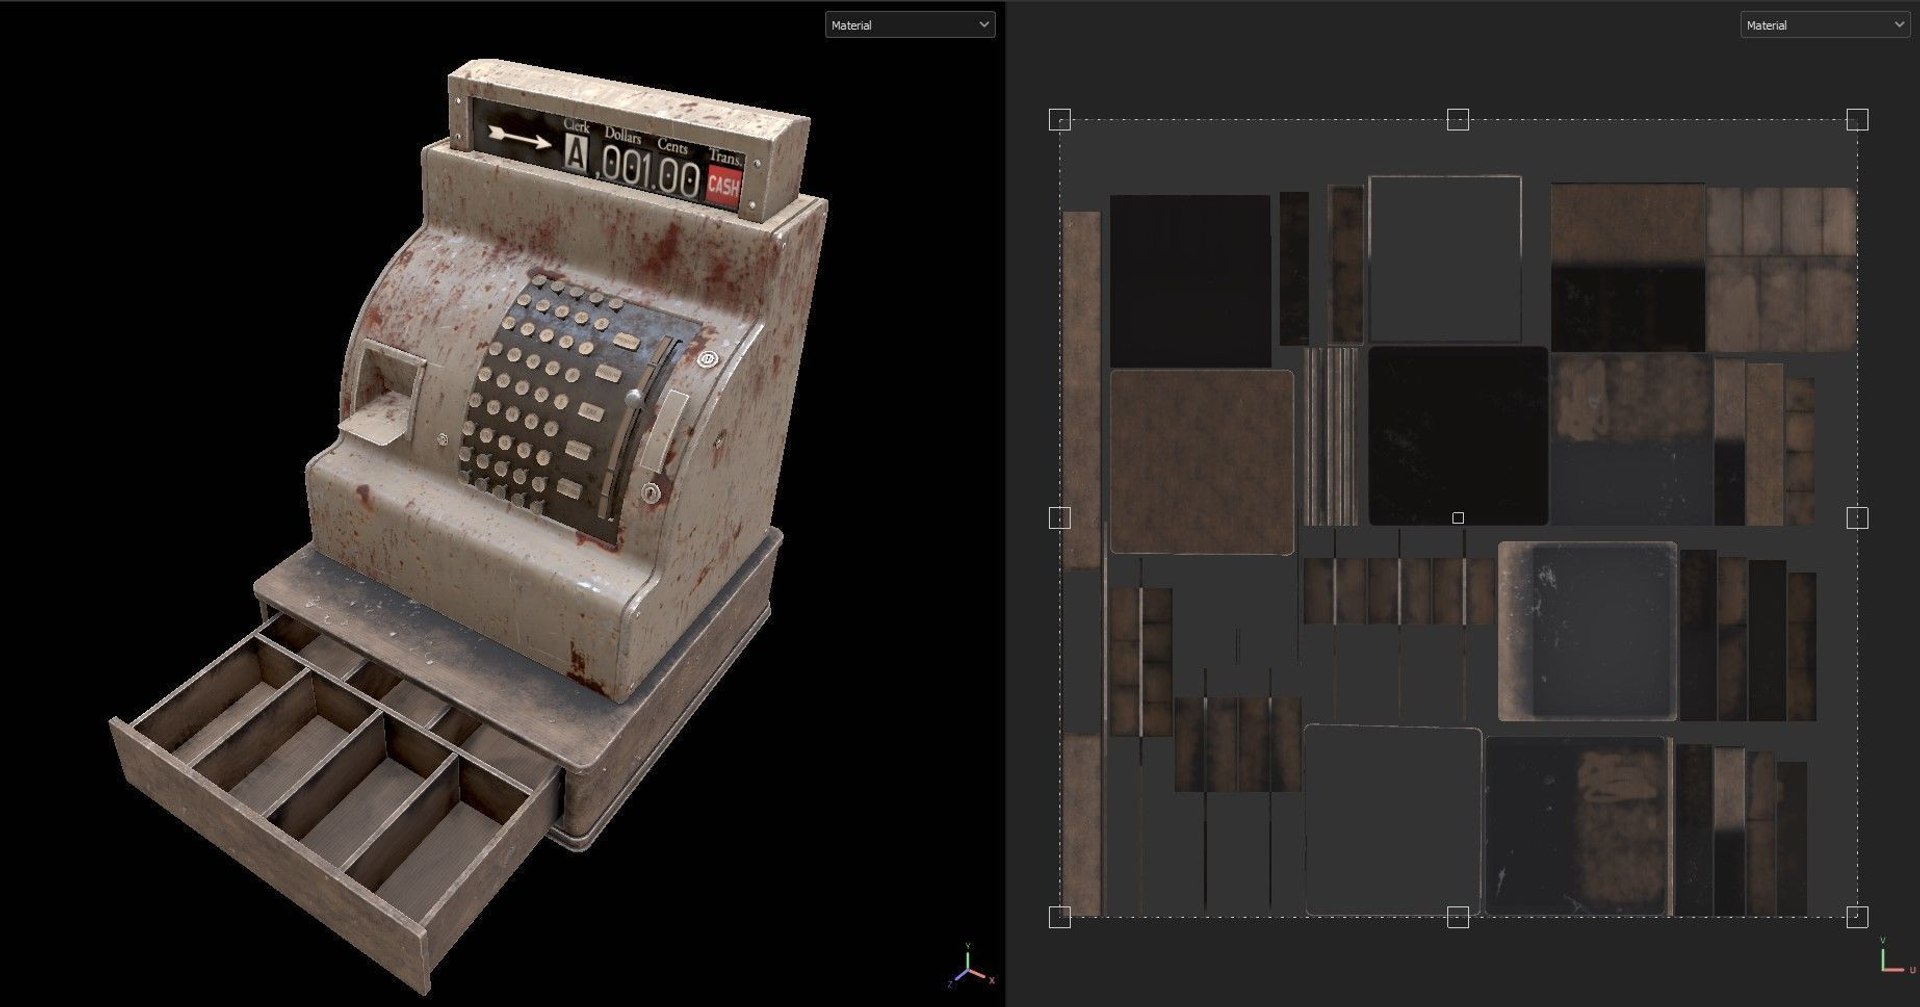Select the top-center edge handle of the UV bounding box
Image resolution: width=1920 pixels, height=1007 pixels.
pos(1458,120)
